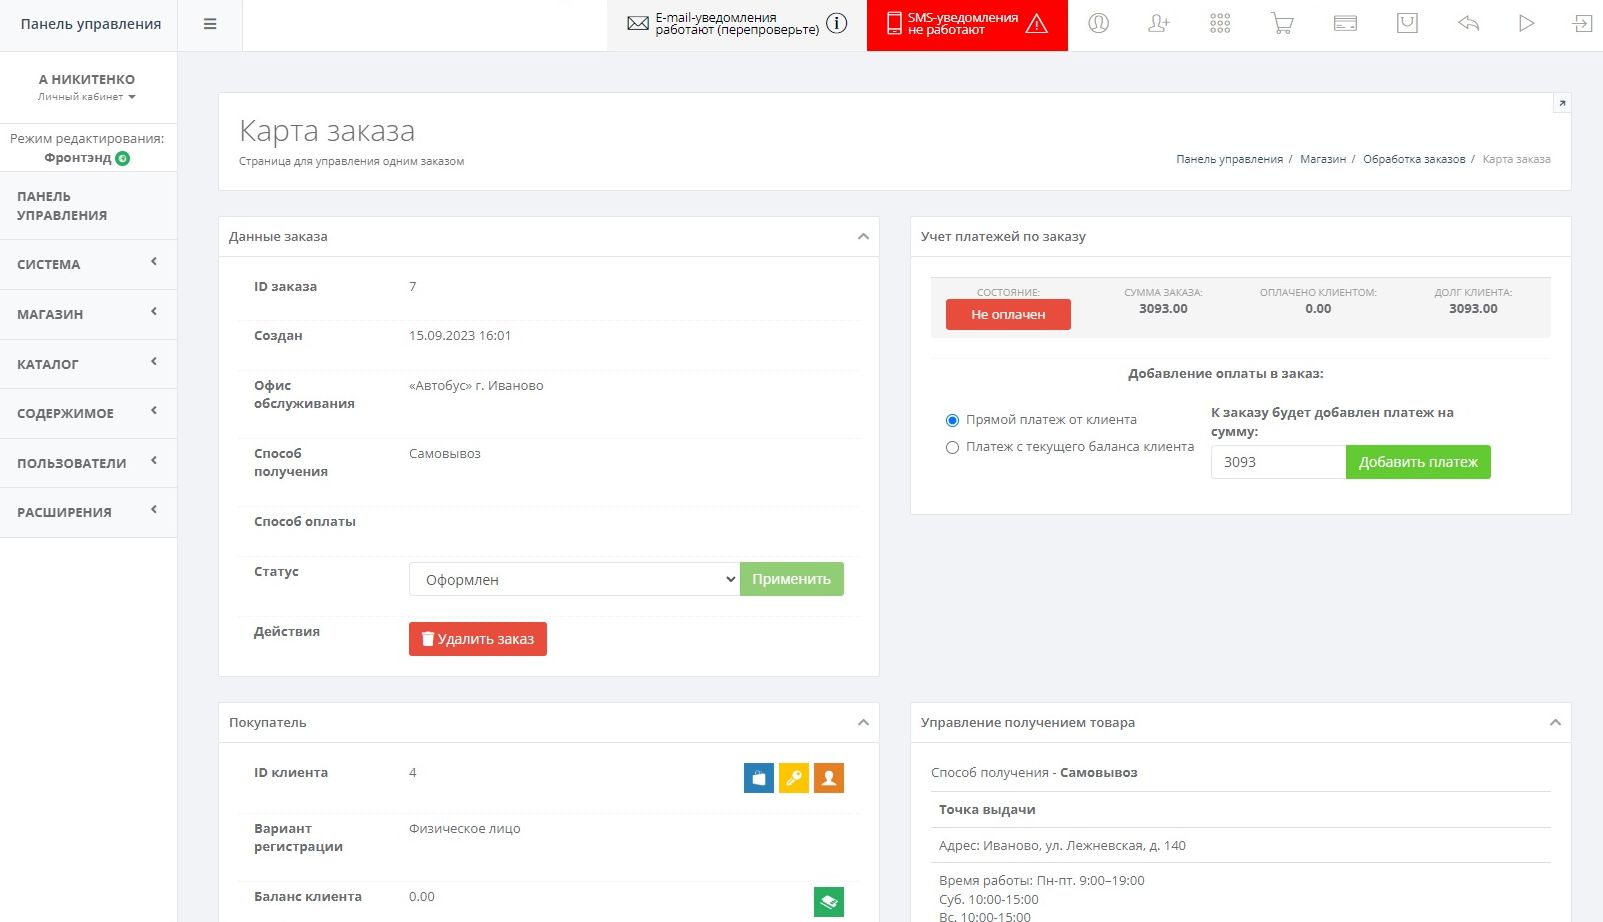Click the 'Добавить платеж' button
Image resolution: width=1603 pixels, height=922 pixels.
(x=1417, y=462)
